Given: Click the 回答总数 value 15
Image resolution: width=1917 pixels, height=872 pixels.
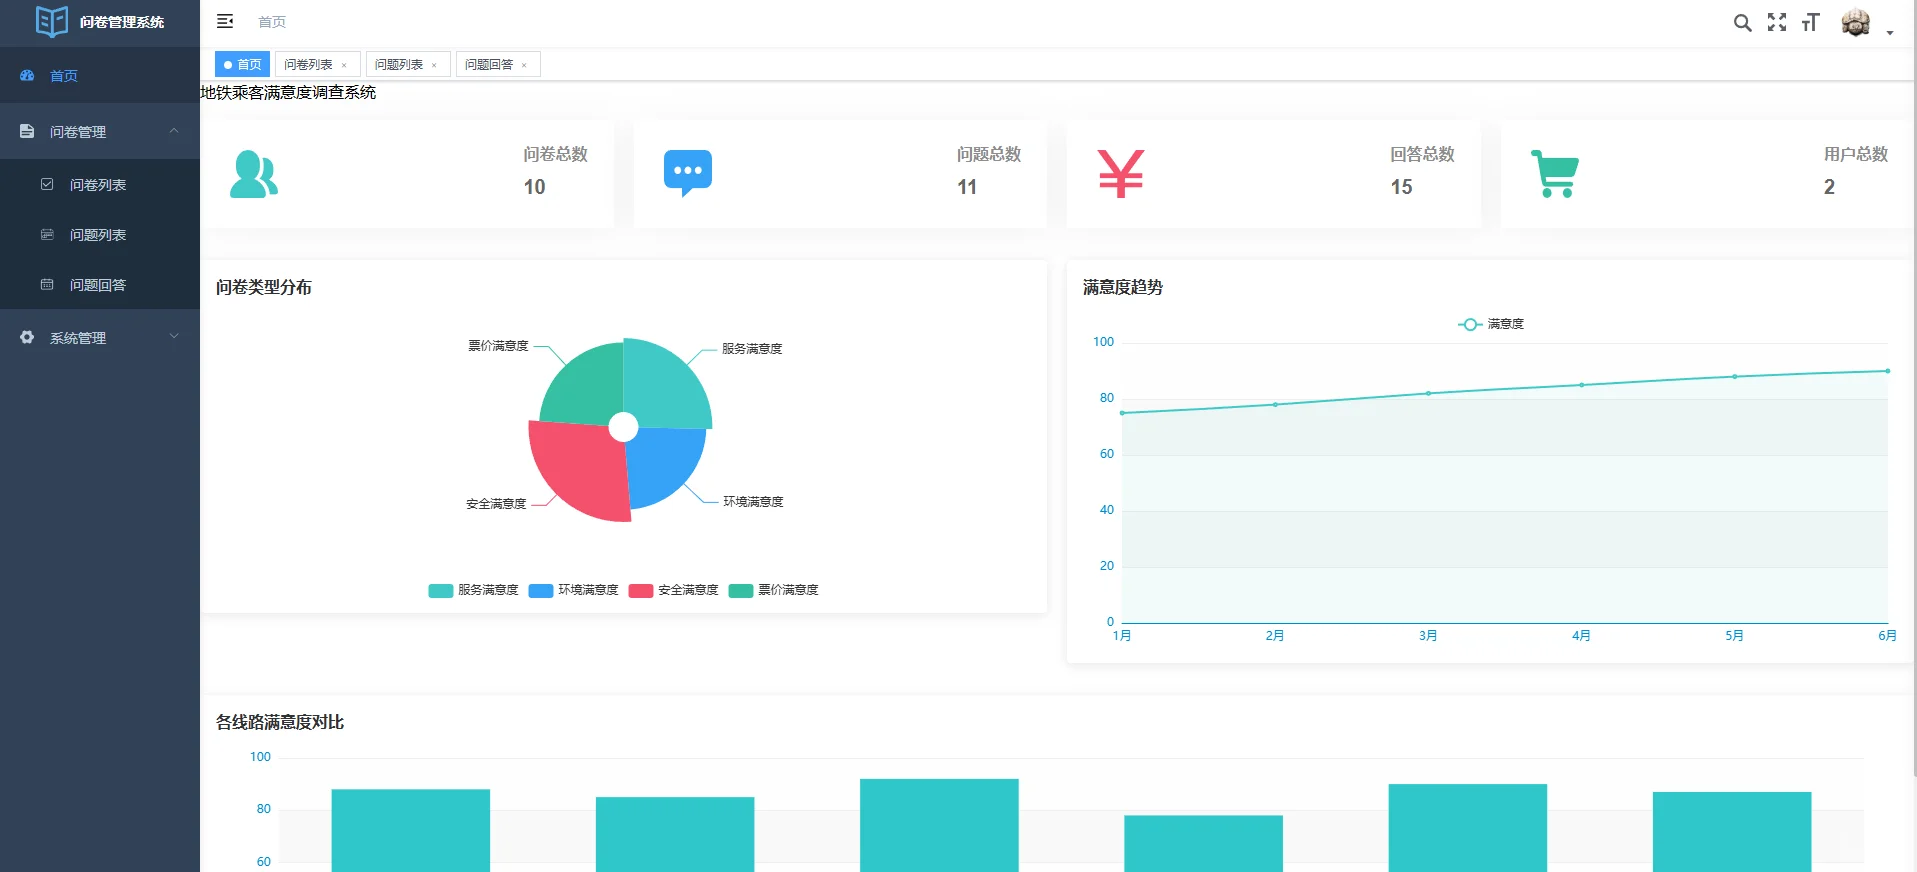Looking at the screenshot, I should [1402, 187].
